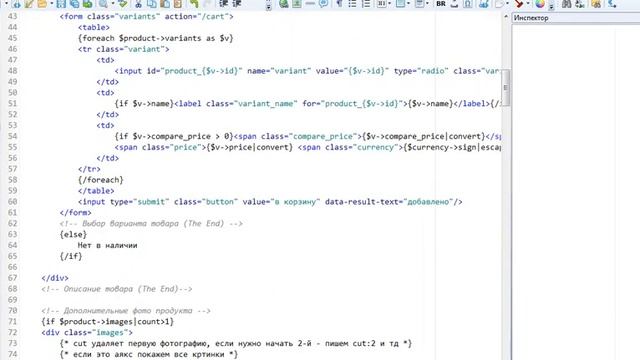Click the preview magnifier icon
Viewport: 640px width, 360px height.
click(103, 4)
